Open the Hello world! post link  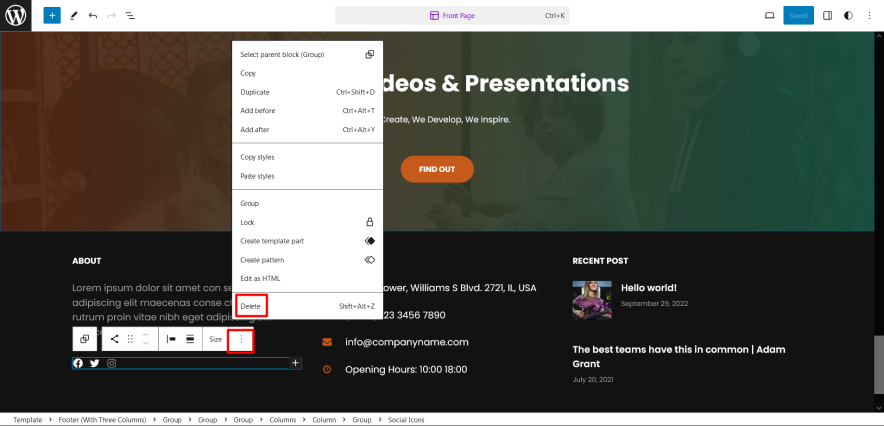click(x=648, y=288)
